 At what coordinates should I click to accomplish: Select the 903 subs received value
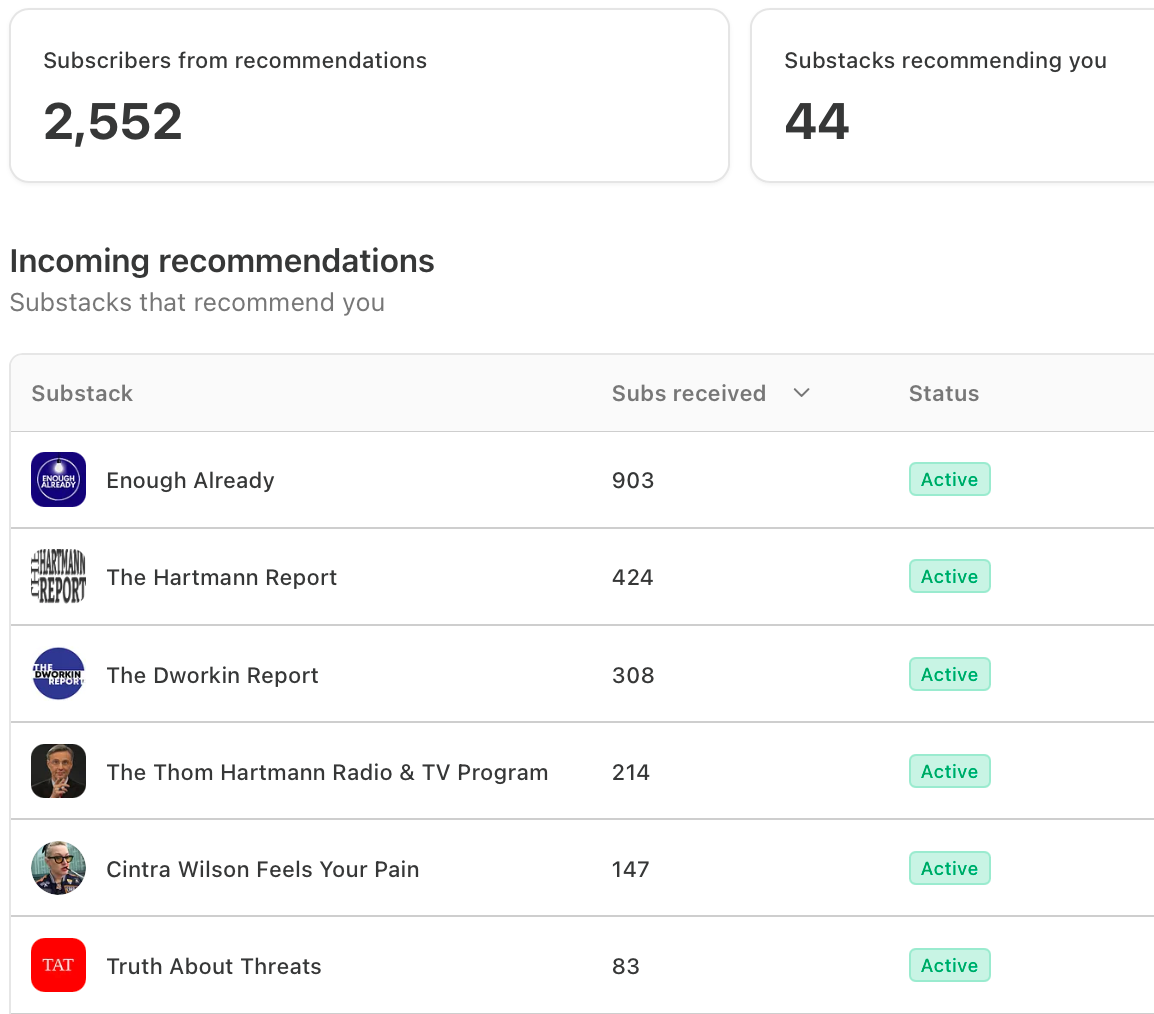633,480
